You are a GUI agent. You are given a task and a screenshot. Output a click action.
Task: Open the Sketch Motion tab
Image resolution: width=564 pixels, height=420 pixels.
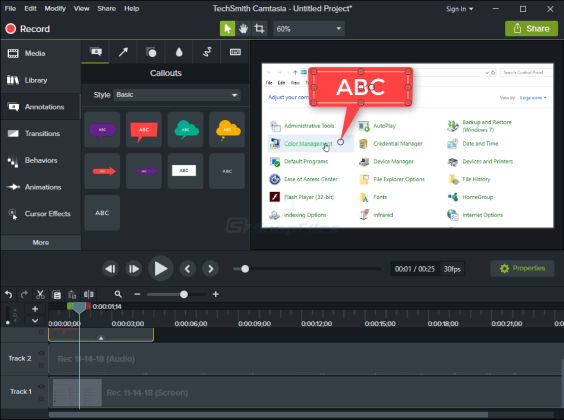tap(207, 52)
